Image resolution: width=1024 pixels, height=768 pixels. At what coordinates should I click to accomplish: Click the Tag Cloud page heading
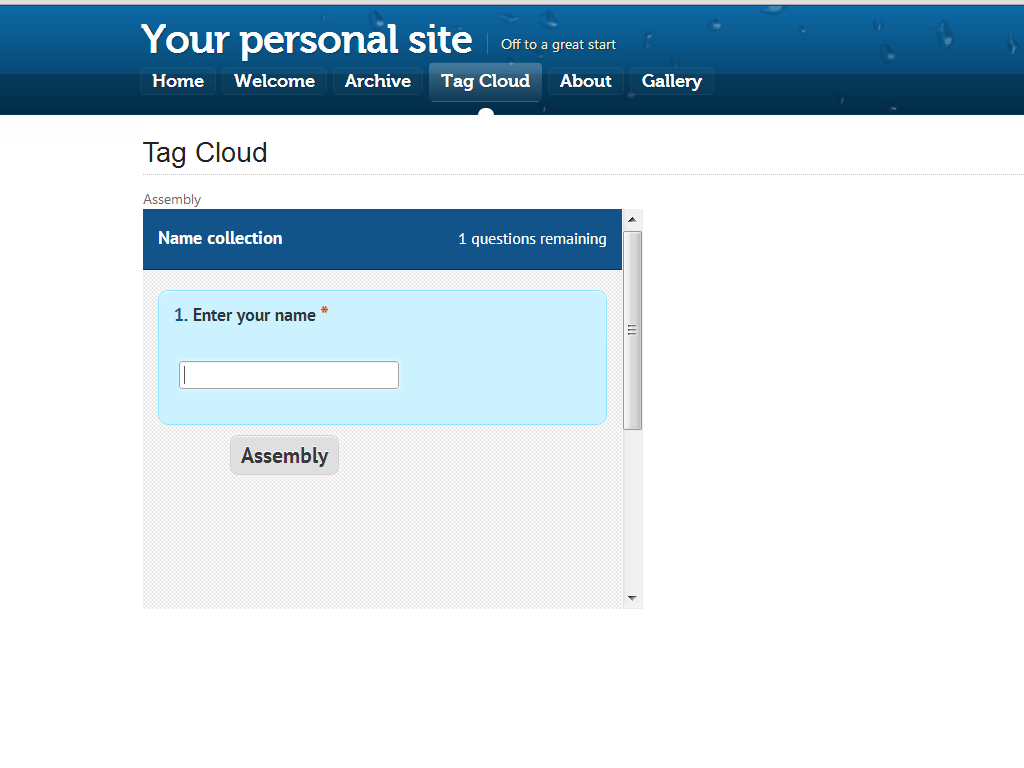tap(205, 153)
